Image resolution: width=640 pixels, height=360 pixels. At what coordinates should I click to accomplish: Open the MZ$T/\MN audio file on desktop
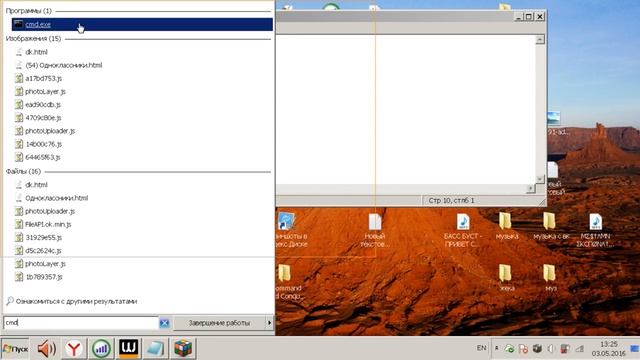[595, 230]
